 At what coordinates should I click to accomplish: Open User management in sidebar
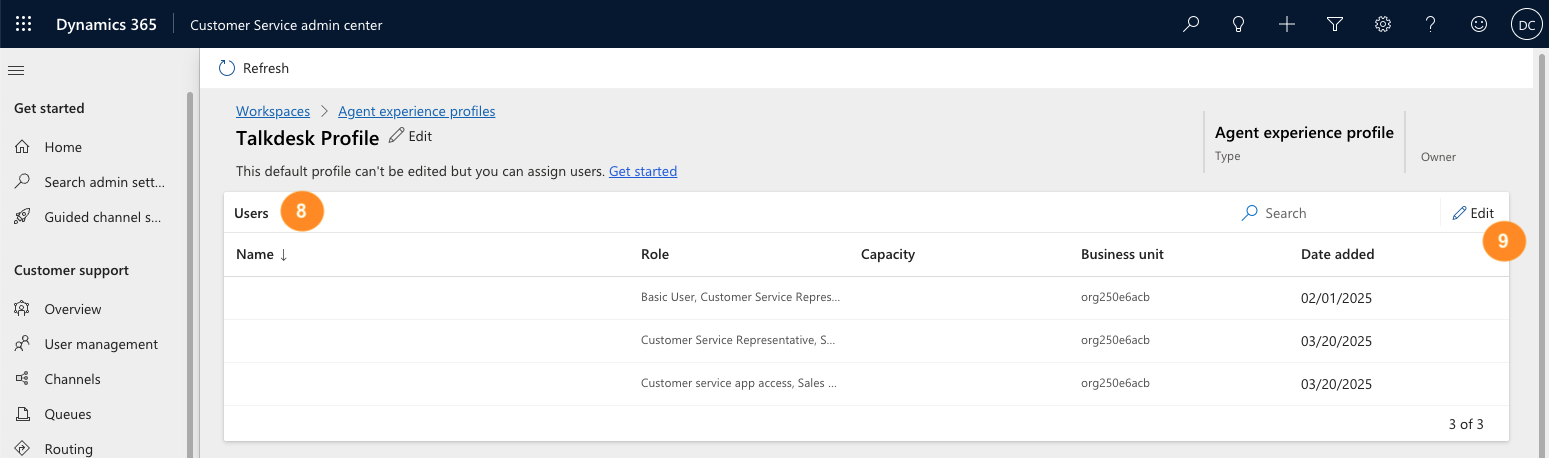pyautogui.click(x=101, y=344)
